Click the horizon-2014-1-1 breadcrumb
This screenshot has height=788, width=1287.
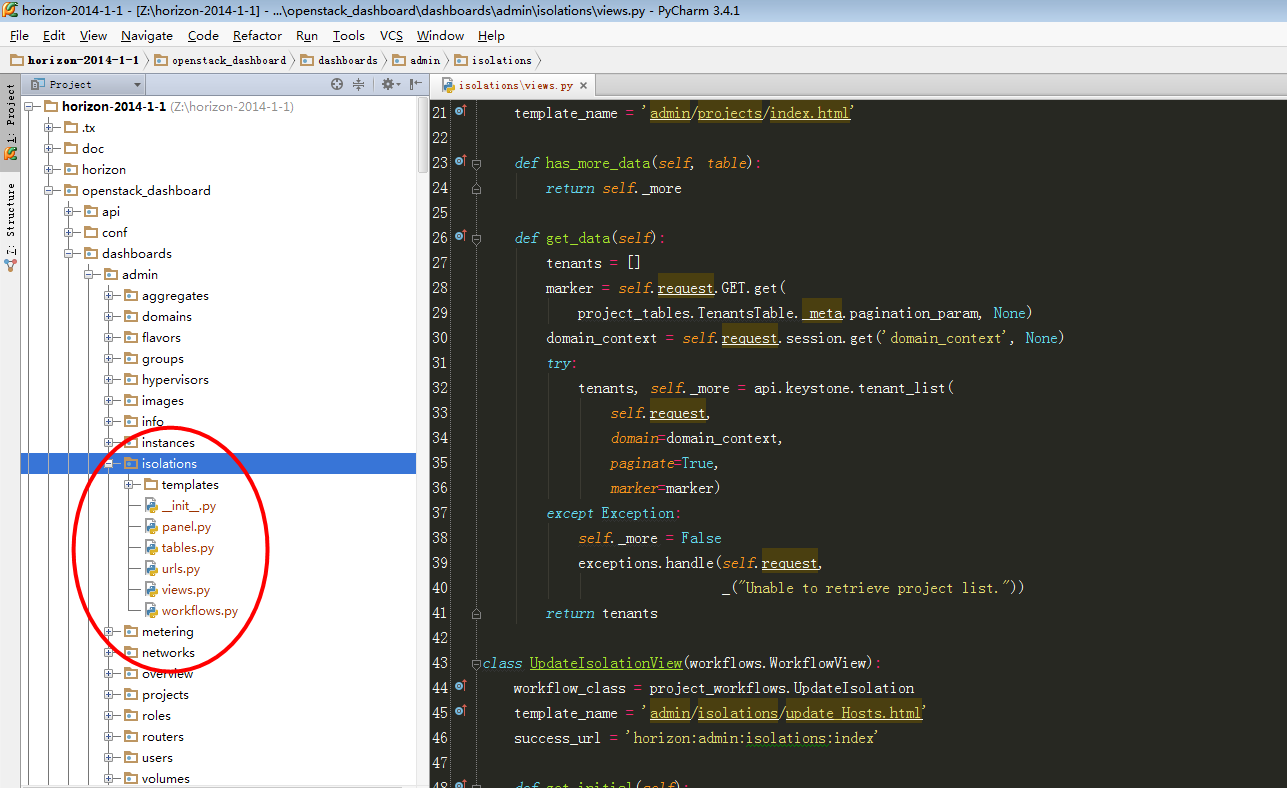[x=75, y=60]
